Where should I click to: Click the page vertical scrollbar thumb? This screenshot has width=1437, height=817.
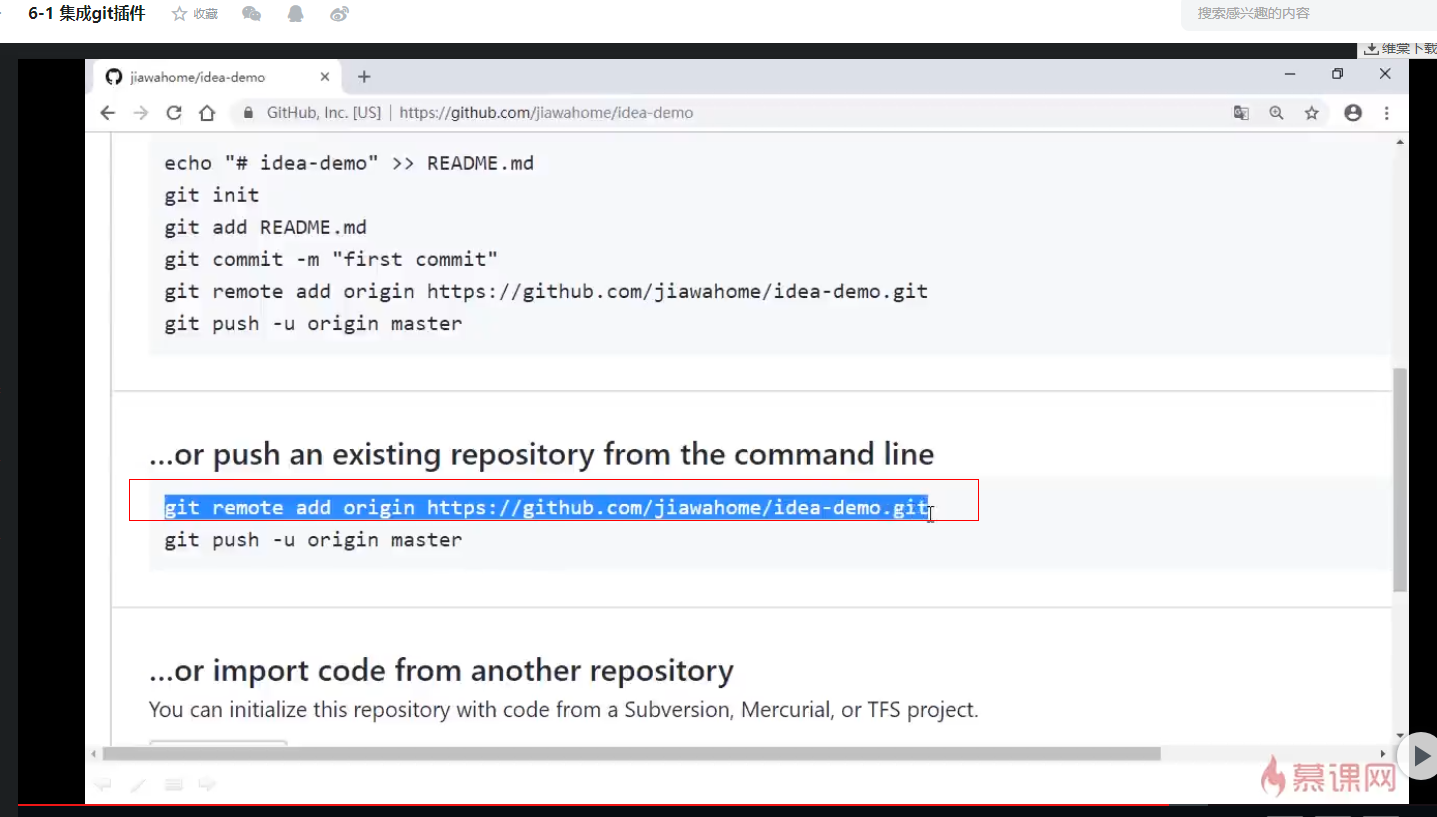pyautogui.click(x=1400, y=478)
